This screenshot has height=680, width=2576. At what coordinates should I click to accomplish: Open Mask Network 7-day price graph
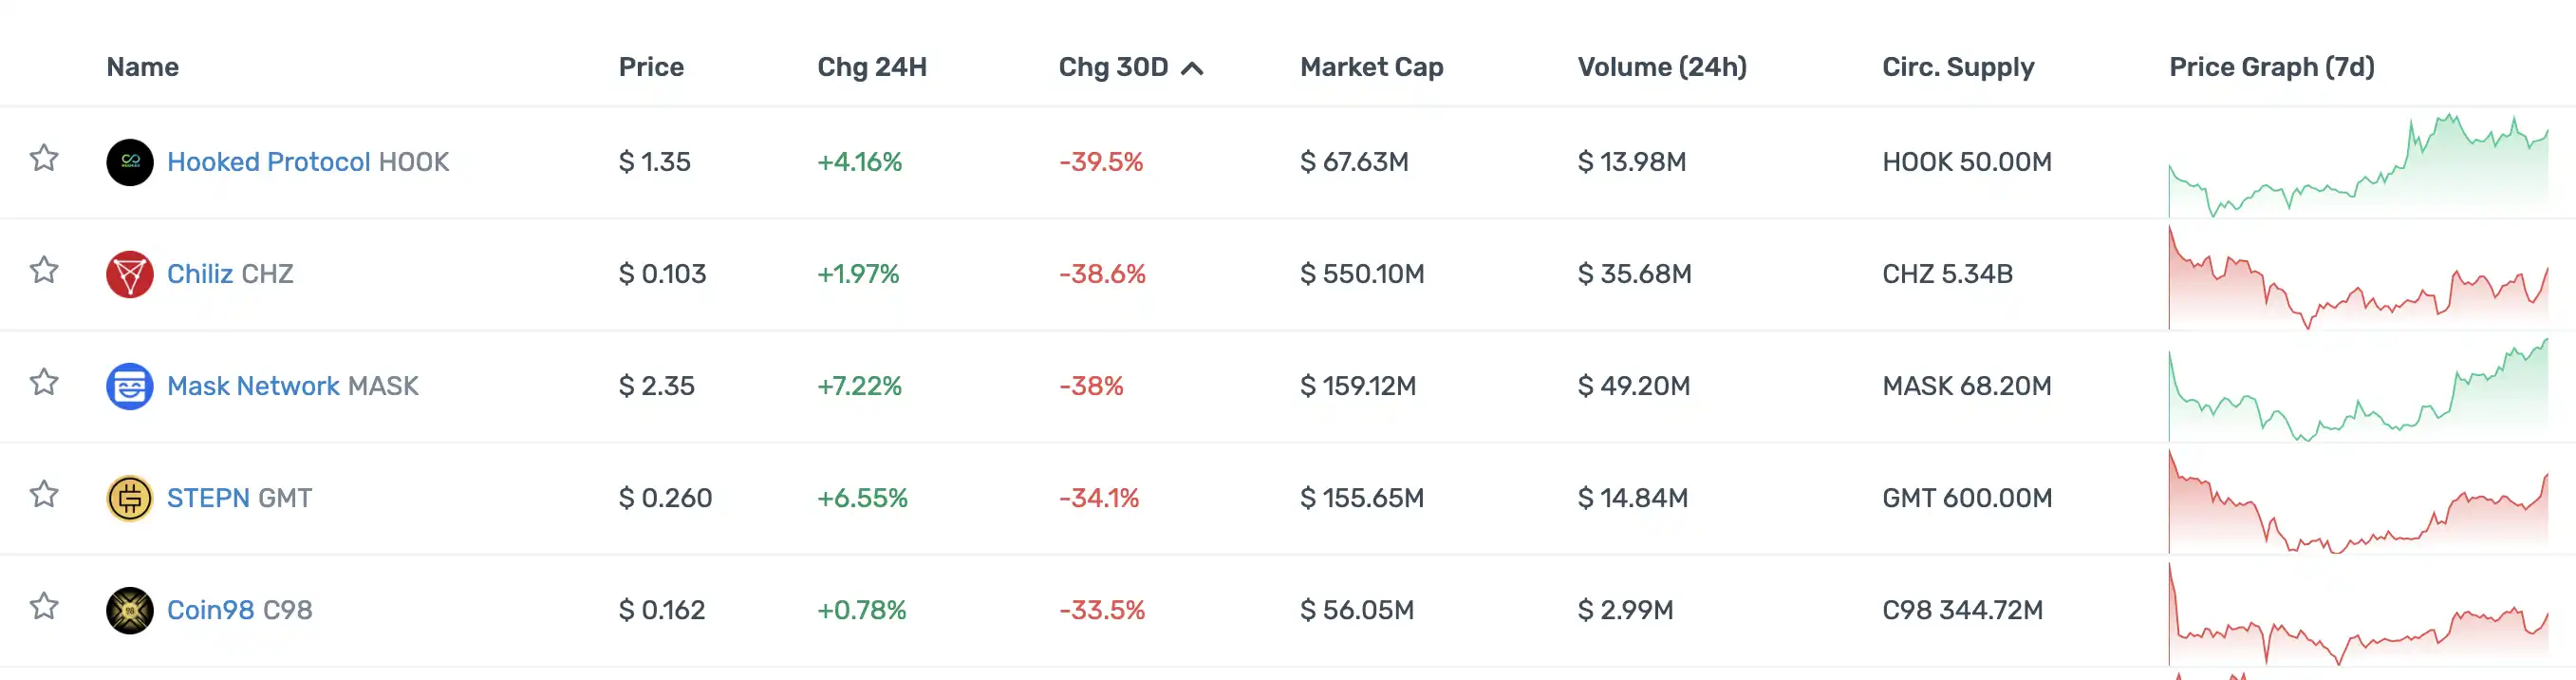2357,392
